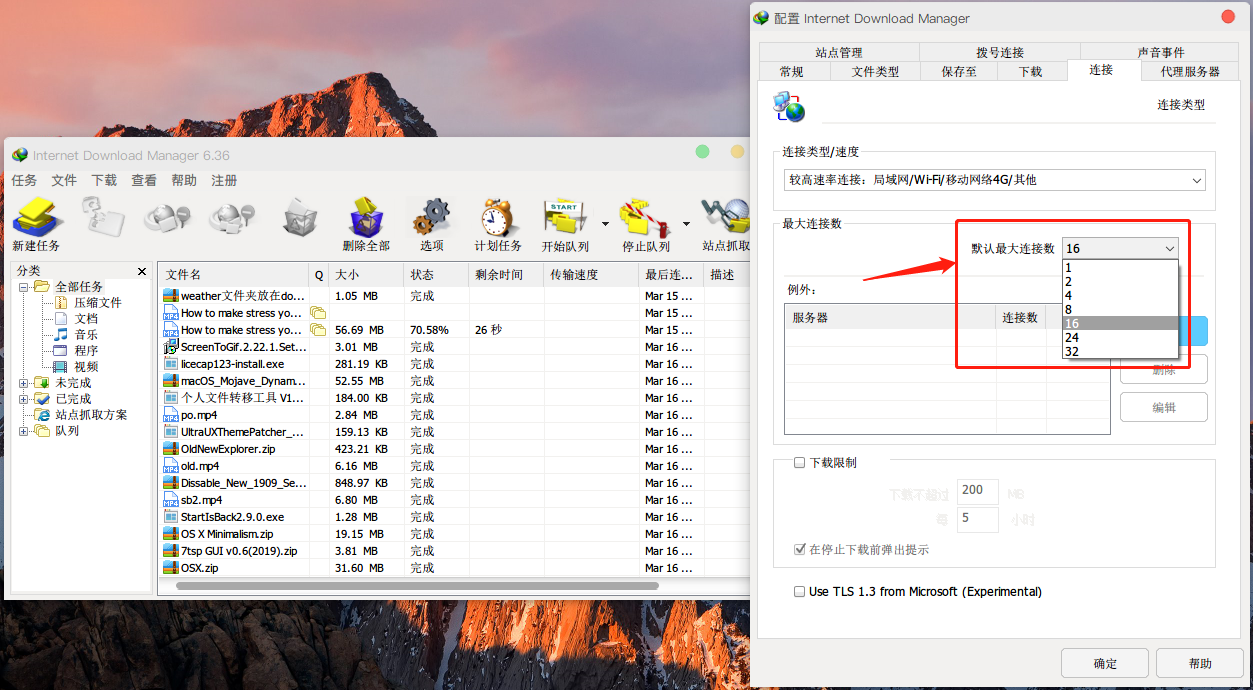The height and width of the screenshot is (690, 1253).
Task: Toggle Use TLS 1.3 from Microsoft checkbox
Action: 799,592
